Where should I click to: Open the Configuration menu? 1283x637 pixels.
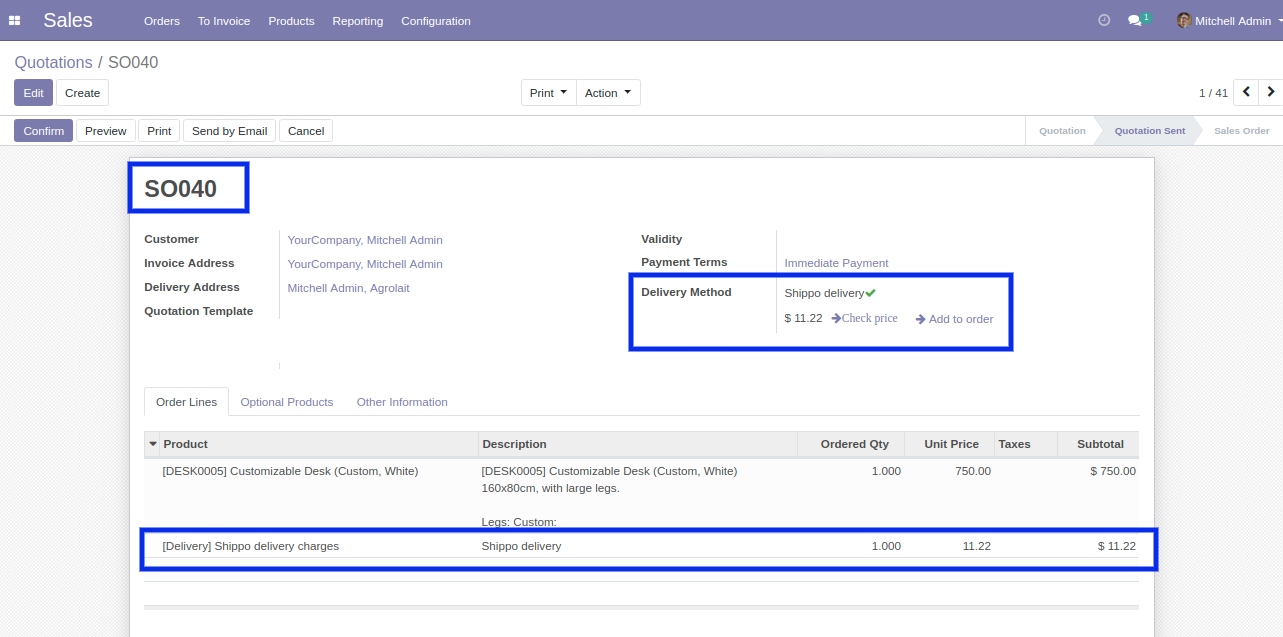point(436,21)
